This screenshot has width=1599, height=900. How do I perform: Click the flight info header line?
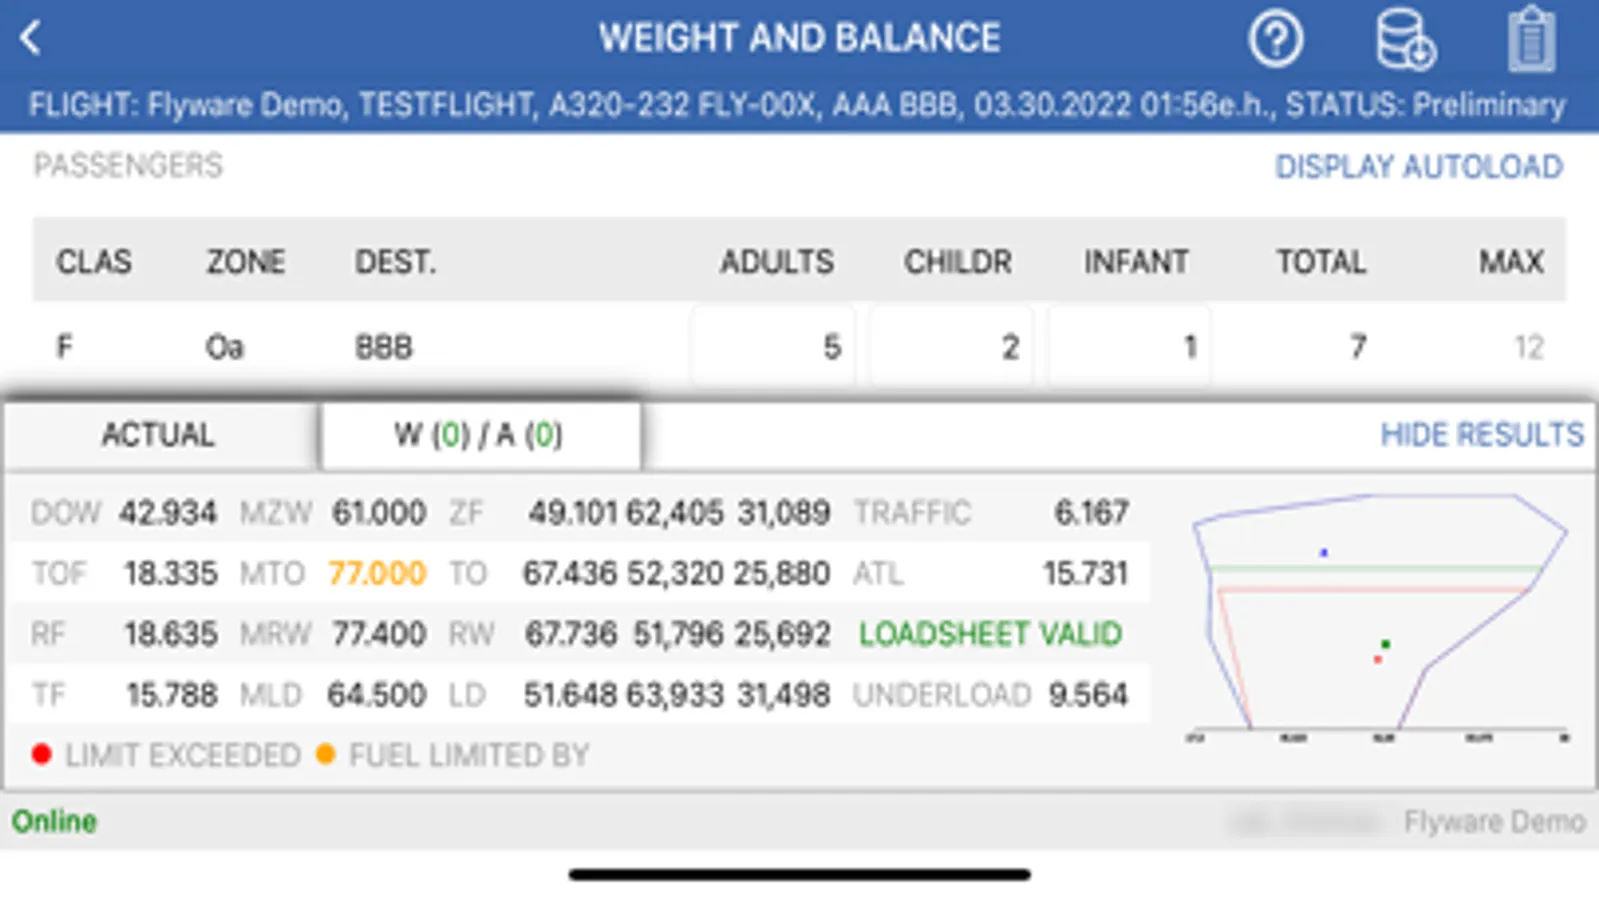click(x=797, y=105)
